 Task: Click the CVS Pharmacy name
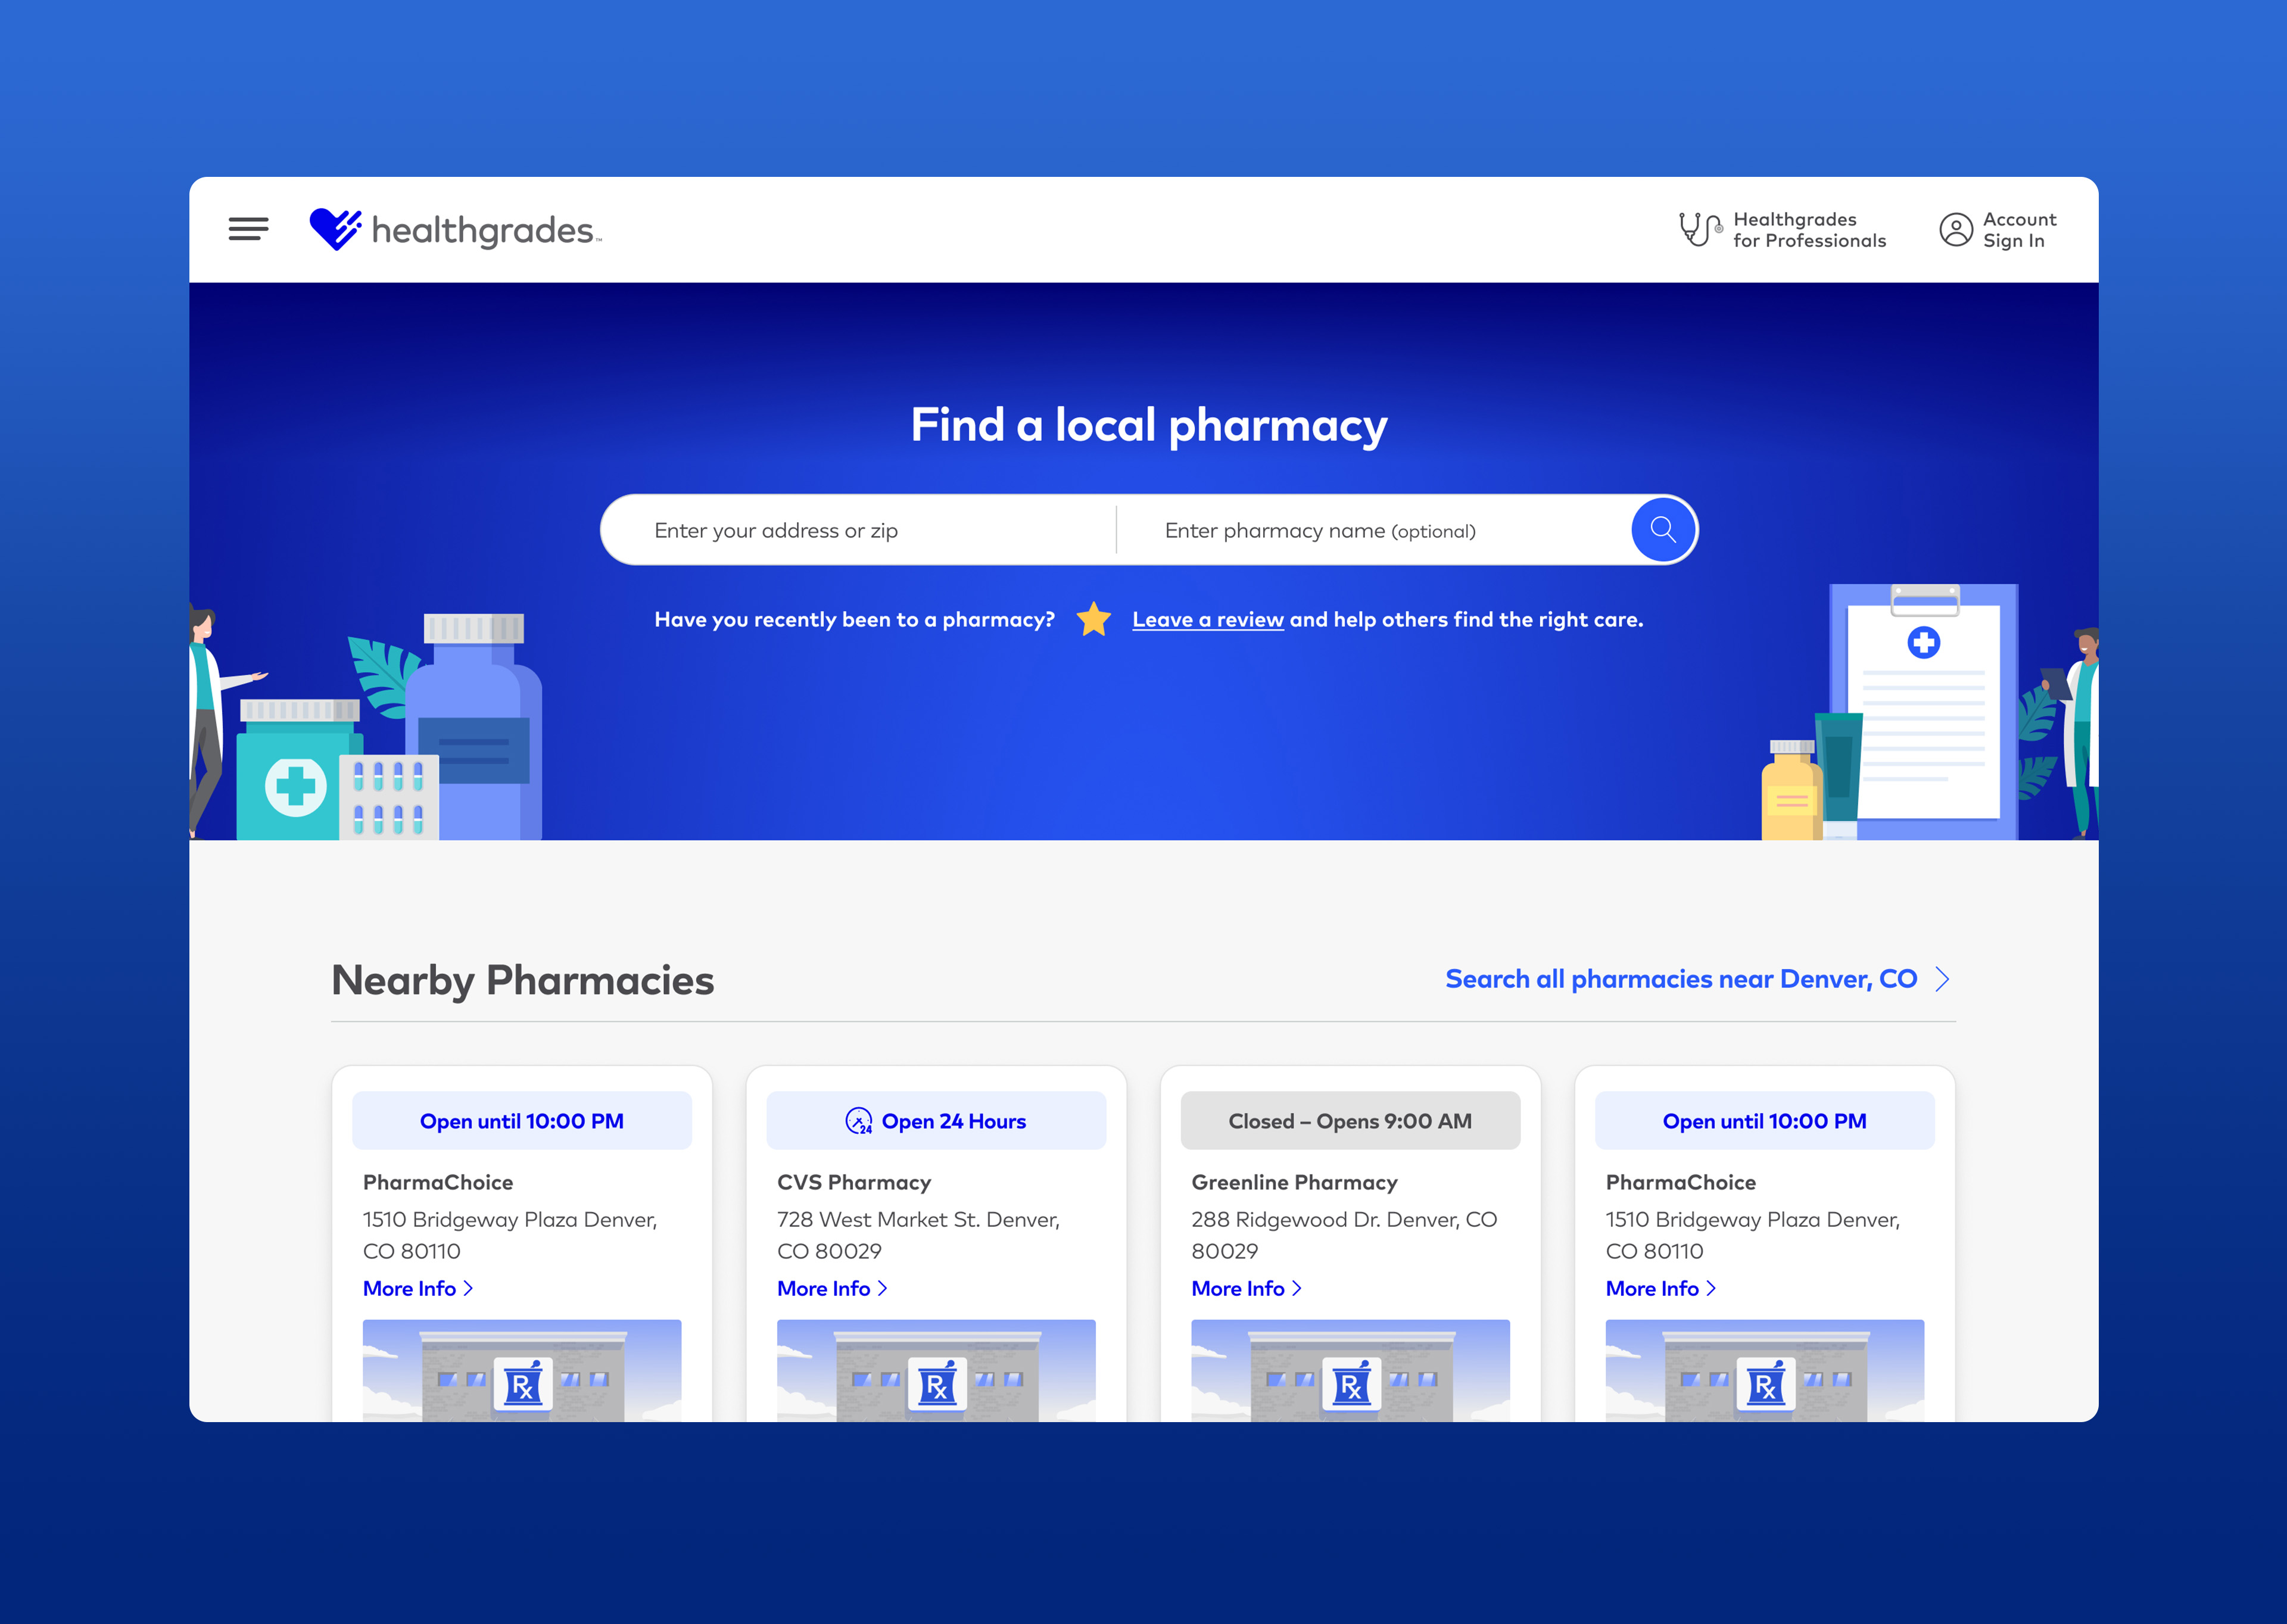854,1182
